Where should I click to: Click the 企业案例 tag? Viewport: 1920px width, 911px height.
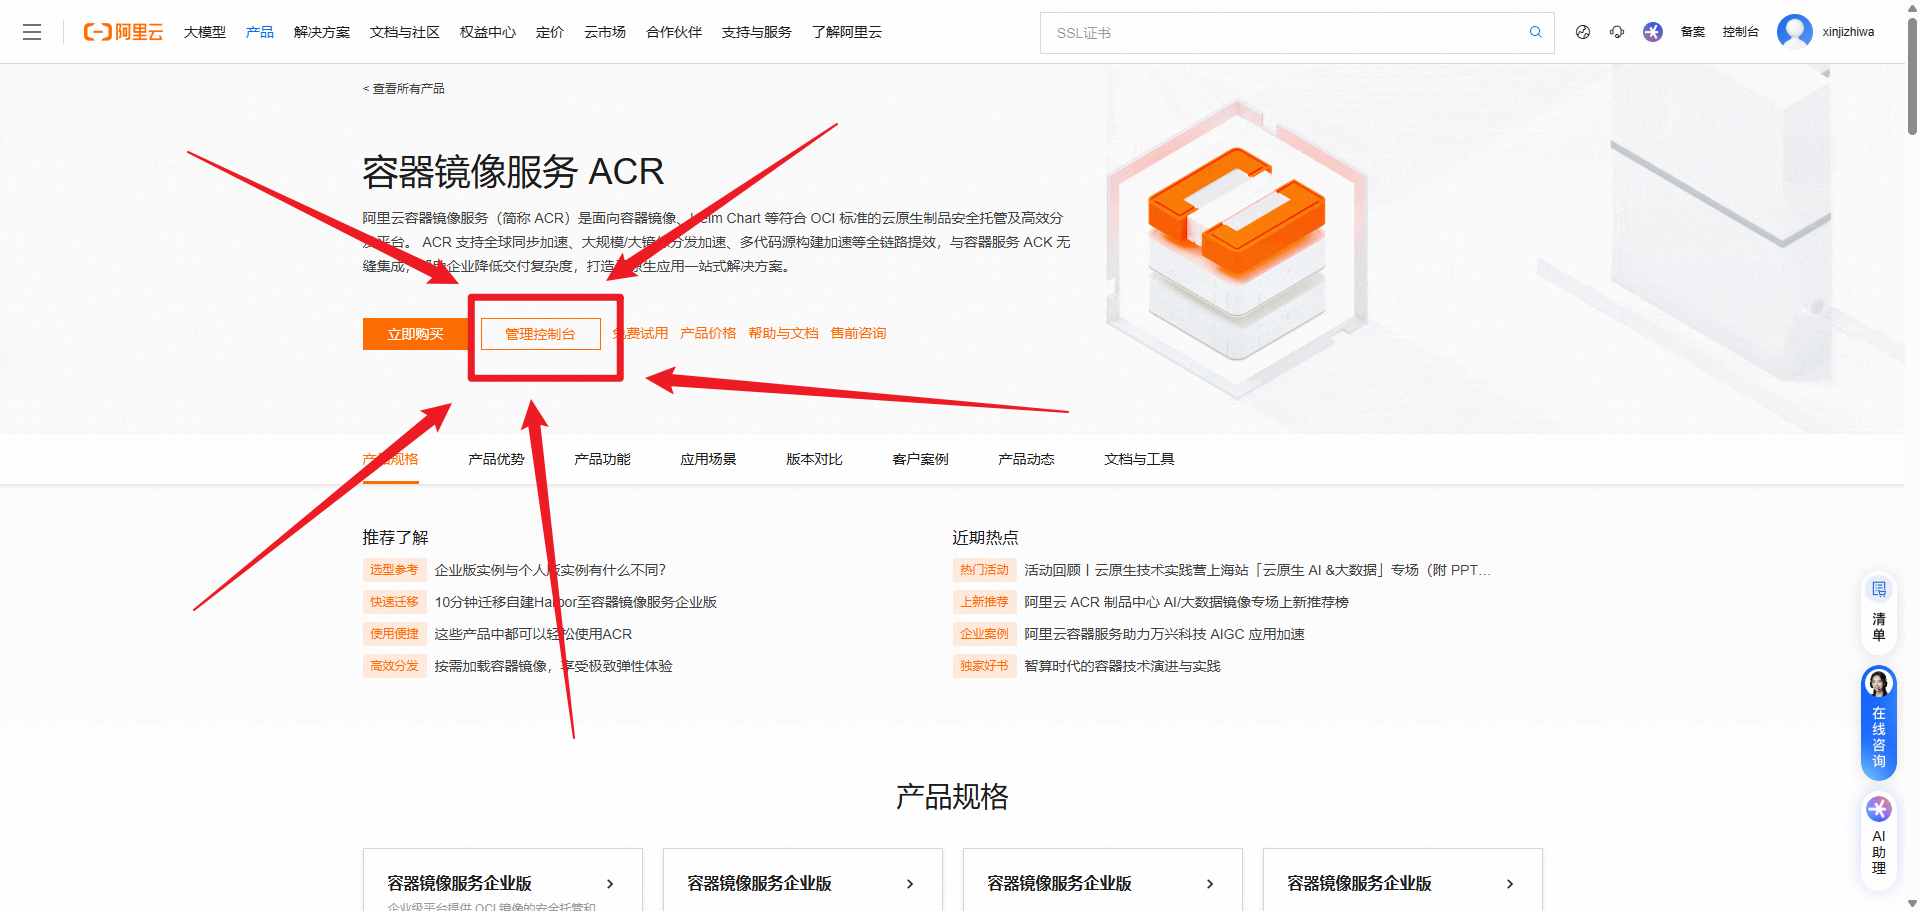[984, 634]
